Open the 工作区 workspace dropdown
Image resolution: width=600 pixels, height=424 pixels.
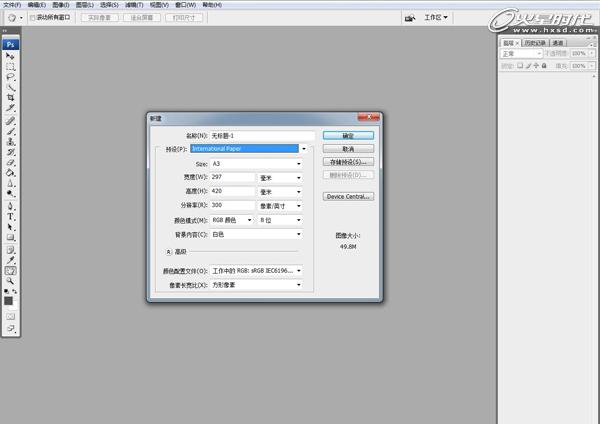click(x=436, y=18)
